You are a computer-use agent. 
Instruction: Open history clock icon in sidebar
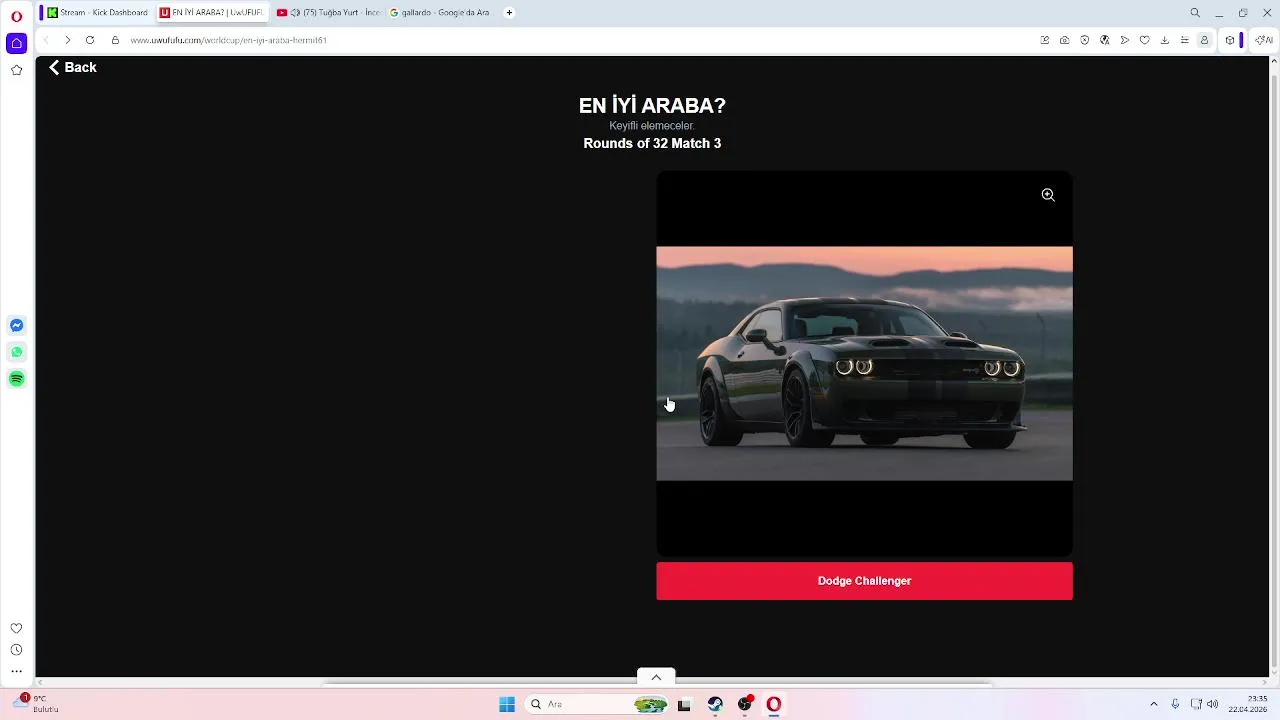[16, 650]
